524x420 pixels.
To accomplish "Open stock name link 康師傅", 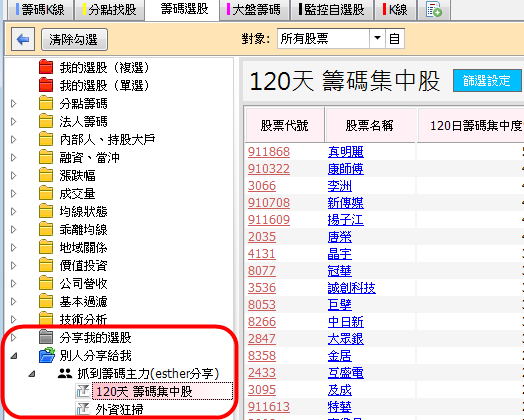I will point(345,169).
